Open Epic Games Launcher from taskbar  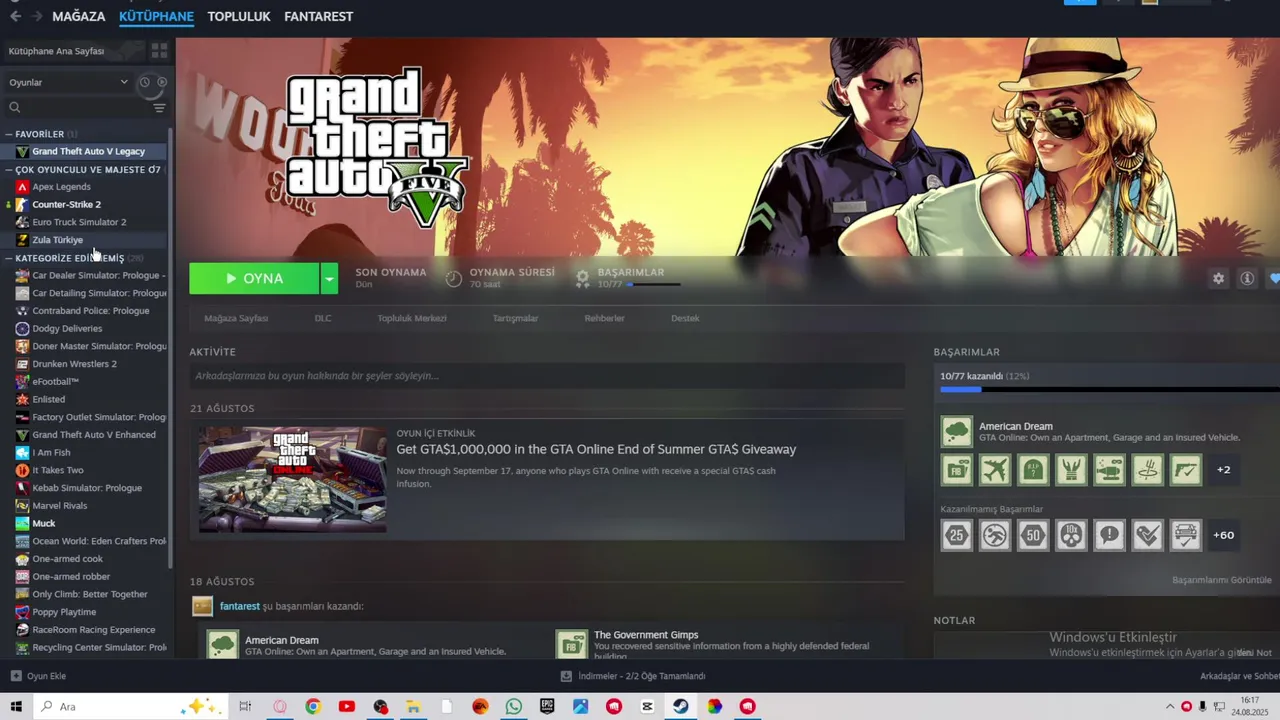point(547,706)
